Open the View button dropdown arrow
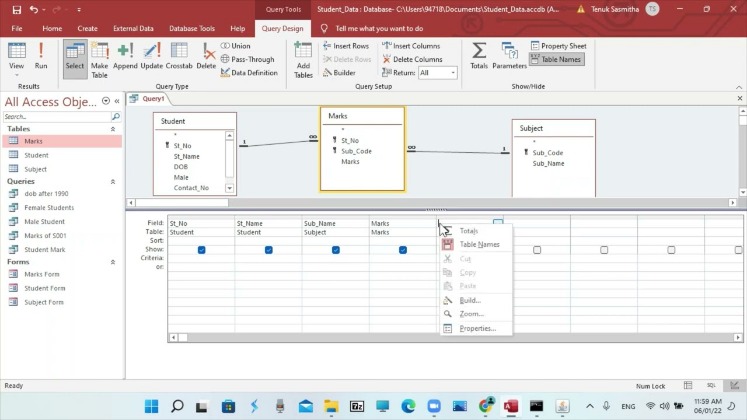Viewport: 747px width, 420px height. click(16, 74)
